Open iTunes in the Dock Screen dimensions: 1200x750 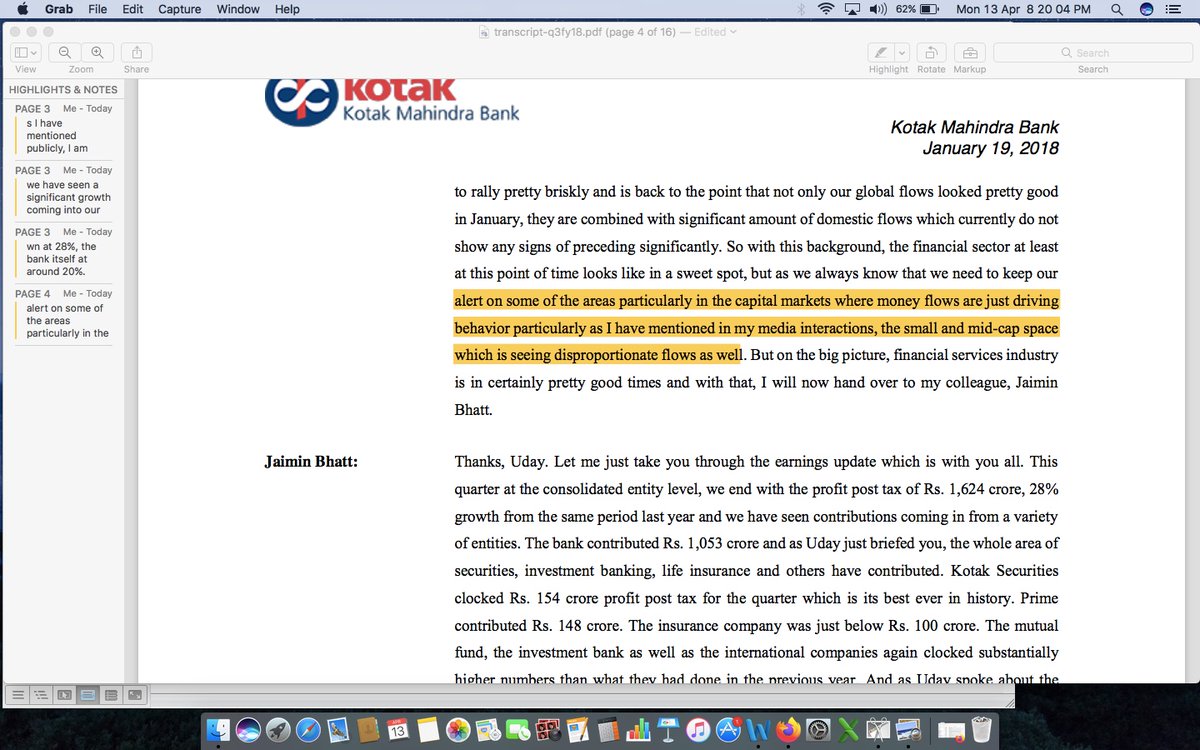click(x=698, y=730)
